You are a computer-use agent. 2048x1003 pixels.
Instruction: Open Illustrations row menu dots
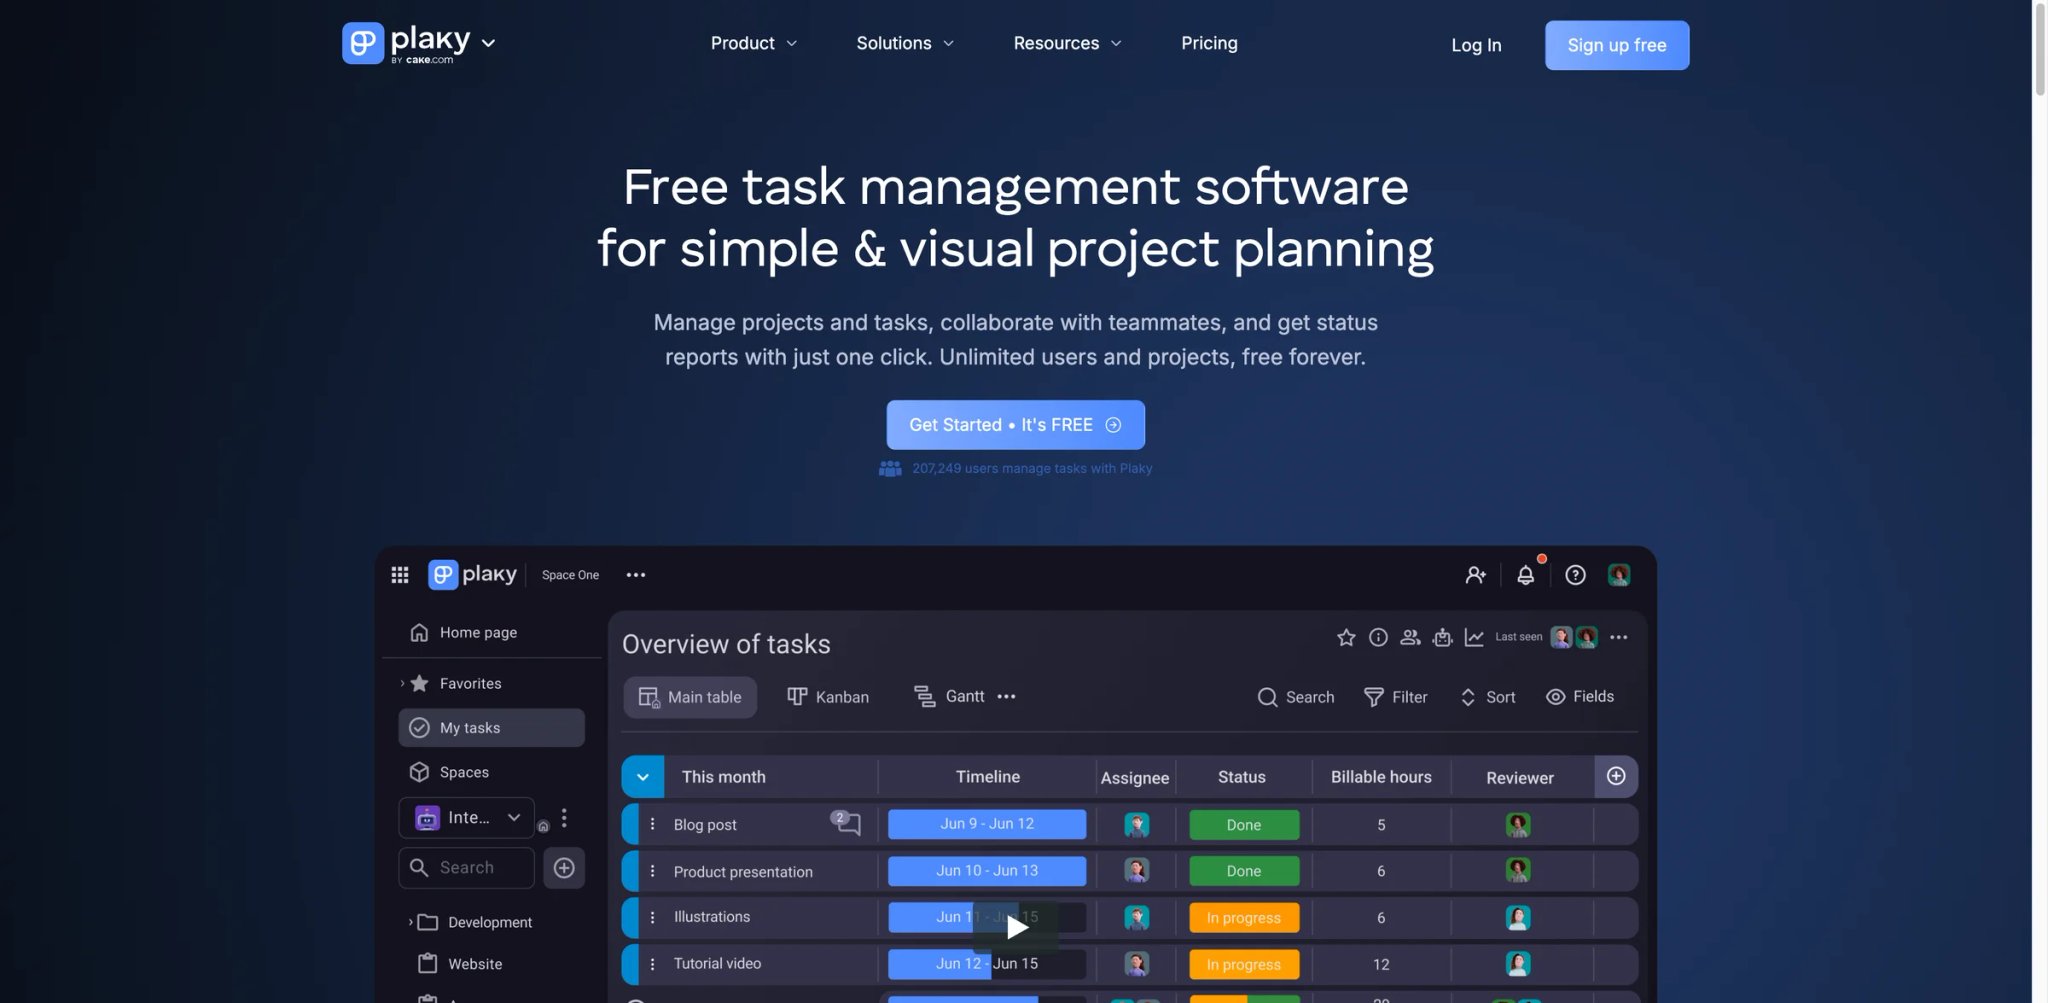tap(652, 917)
